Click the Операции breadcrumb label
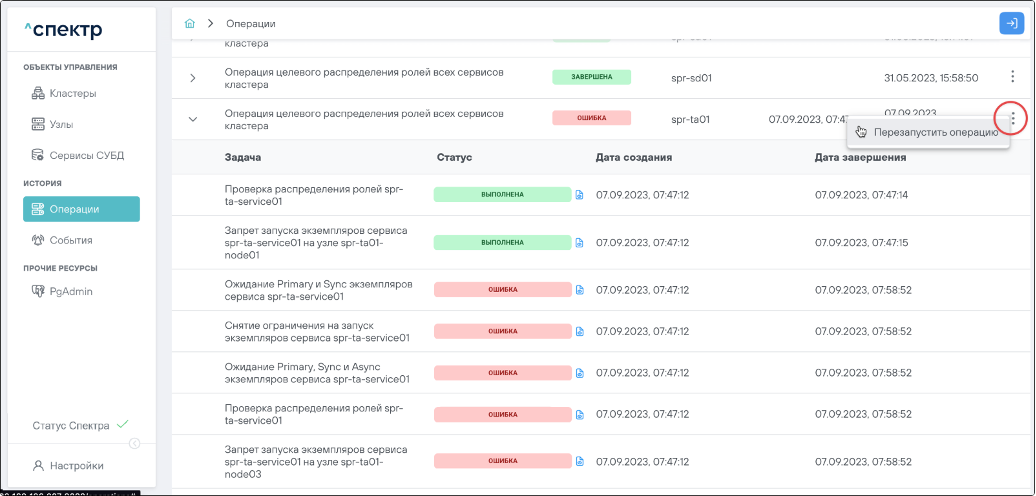The image size is (1036, 496). [250, 23]
